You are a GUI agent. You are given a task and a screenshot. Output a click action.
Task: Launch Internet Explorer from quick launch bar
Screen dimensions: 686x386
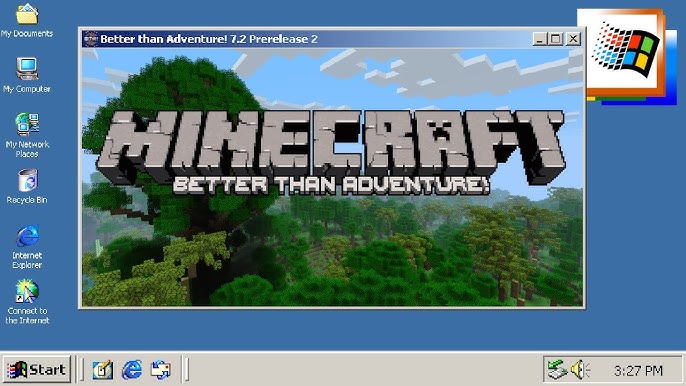click(x=132, y=370)
